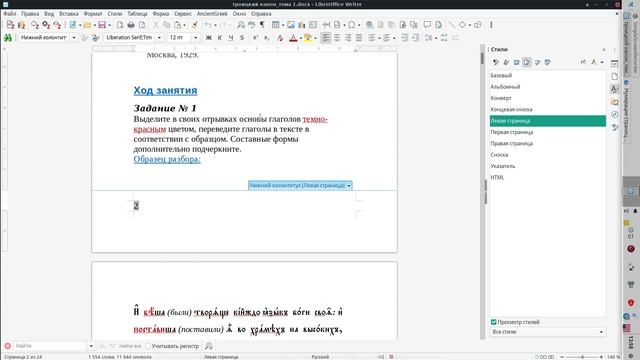Open the AncientGreek menu
The height and width of the screenshot is (360, 640).
tap(212, 13)
